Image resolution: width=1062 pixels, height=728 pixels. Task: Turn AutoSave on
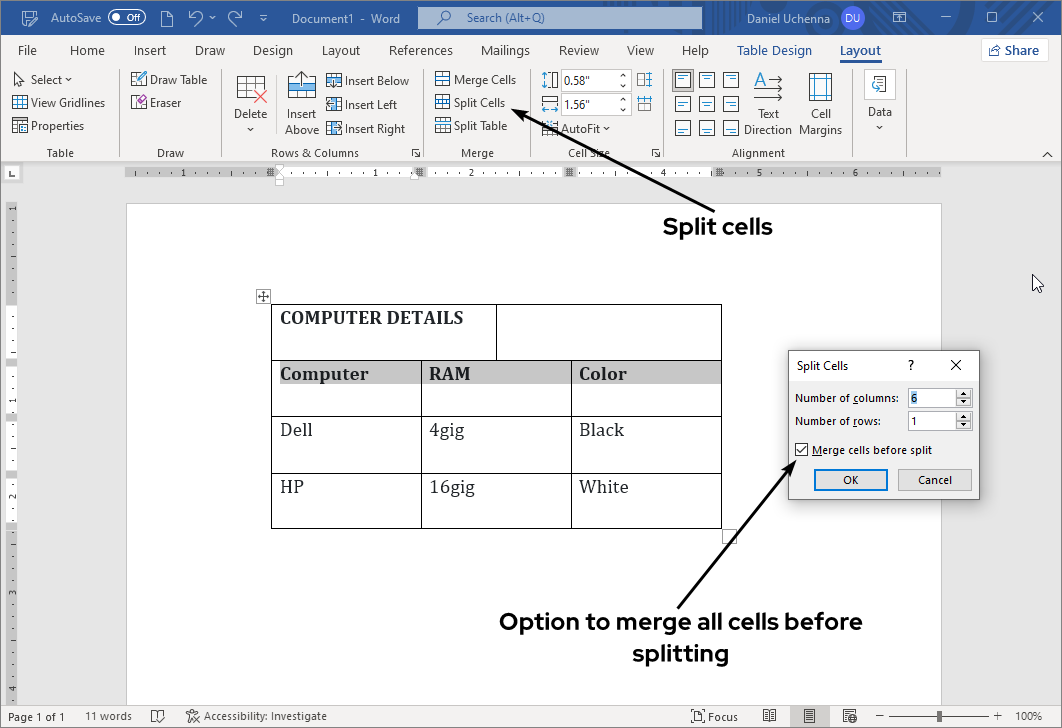[125, 17]
